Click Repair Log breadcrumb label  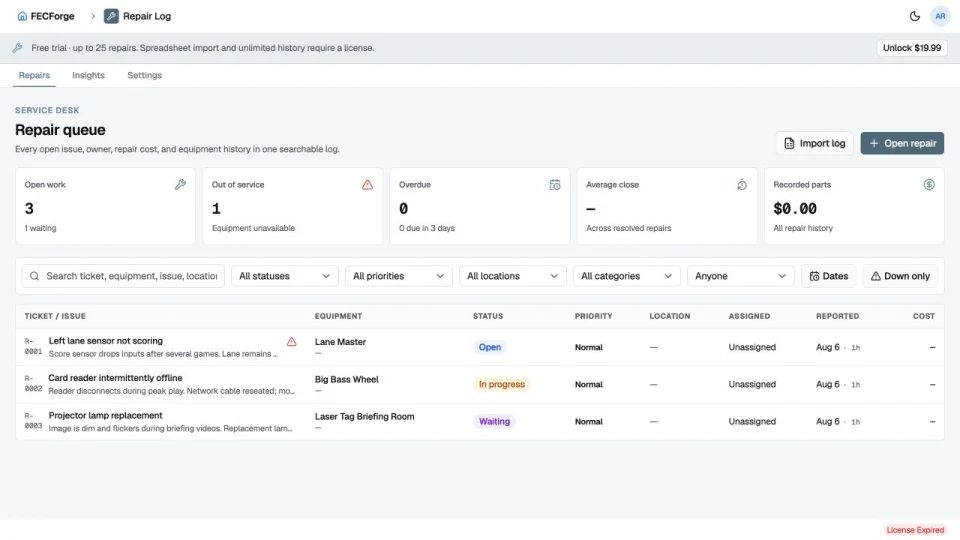(147, 16)
